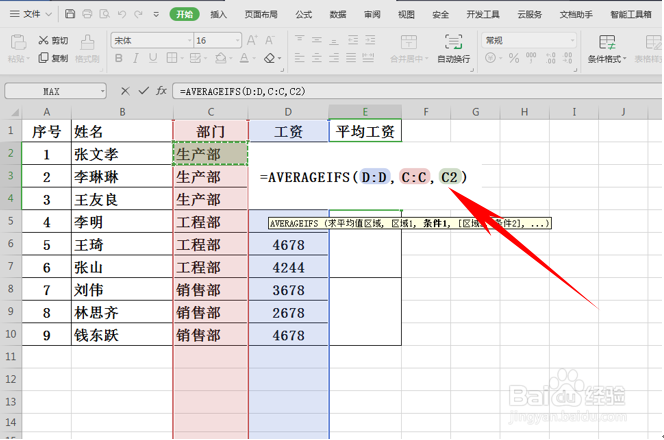
Task: Open the File (文件) menu
Action: [x=30, y=14]
